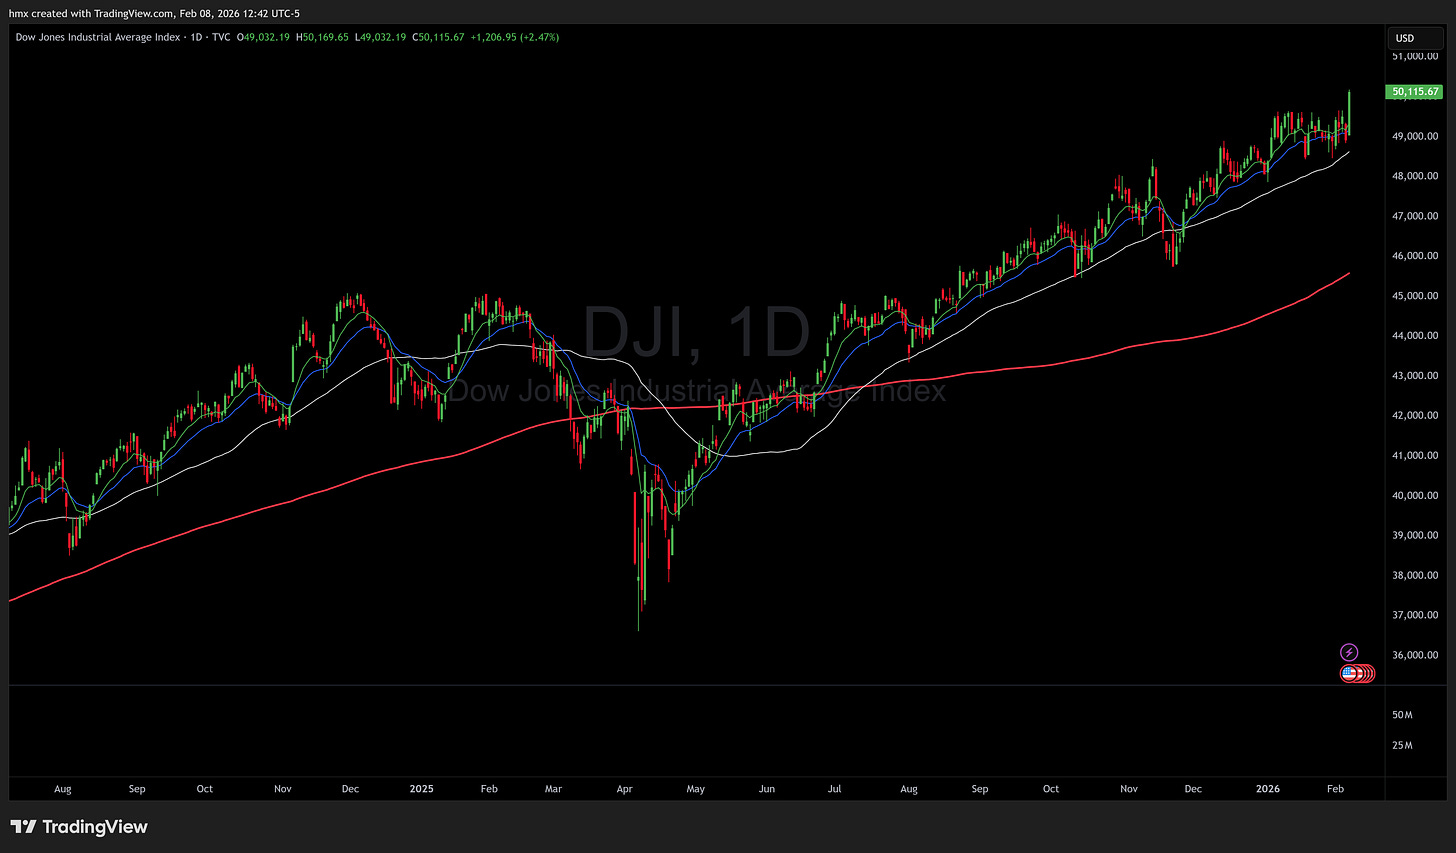The width and height of the screenshot is (1456, 853).
Task: Click the 42,000.00 price axis label
Action: pyautogui.click(x=1415, y=415)
